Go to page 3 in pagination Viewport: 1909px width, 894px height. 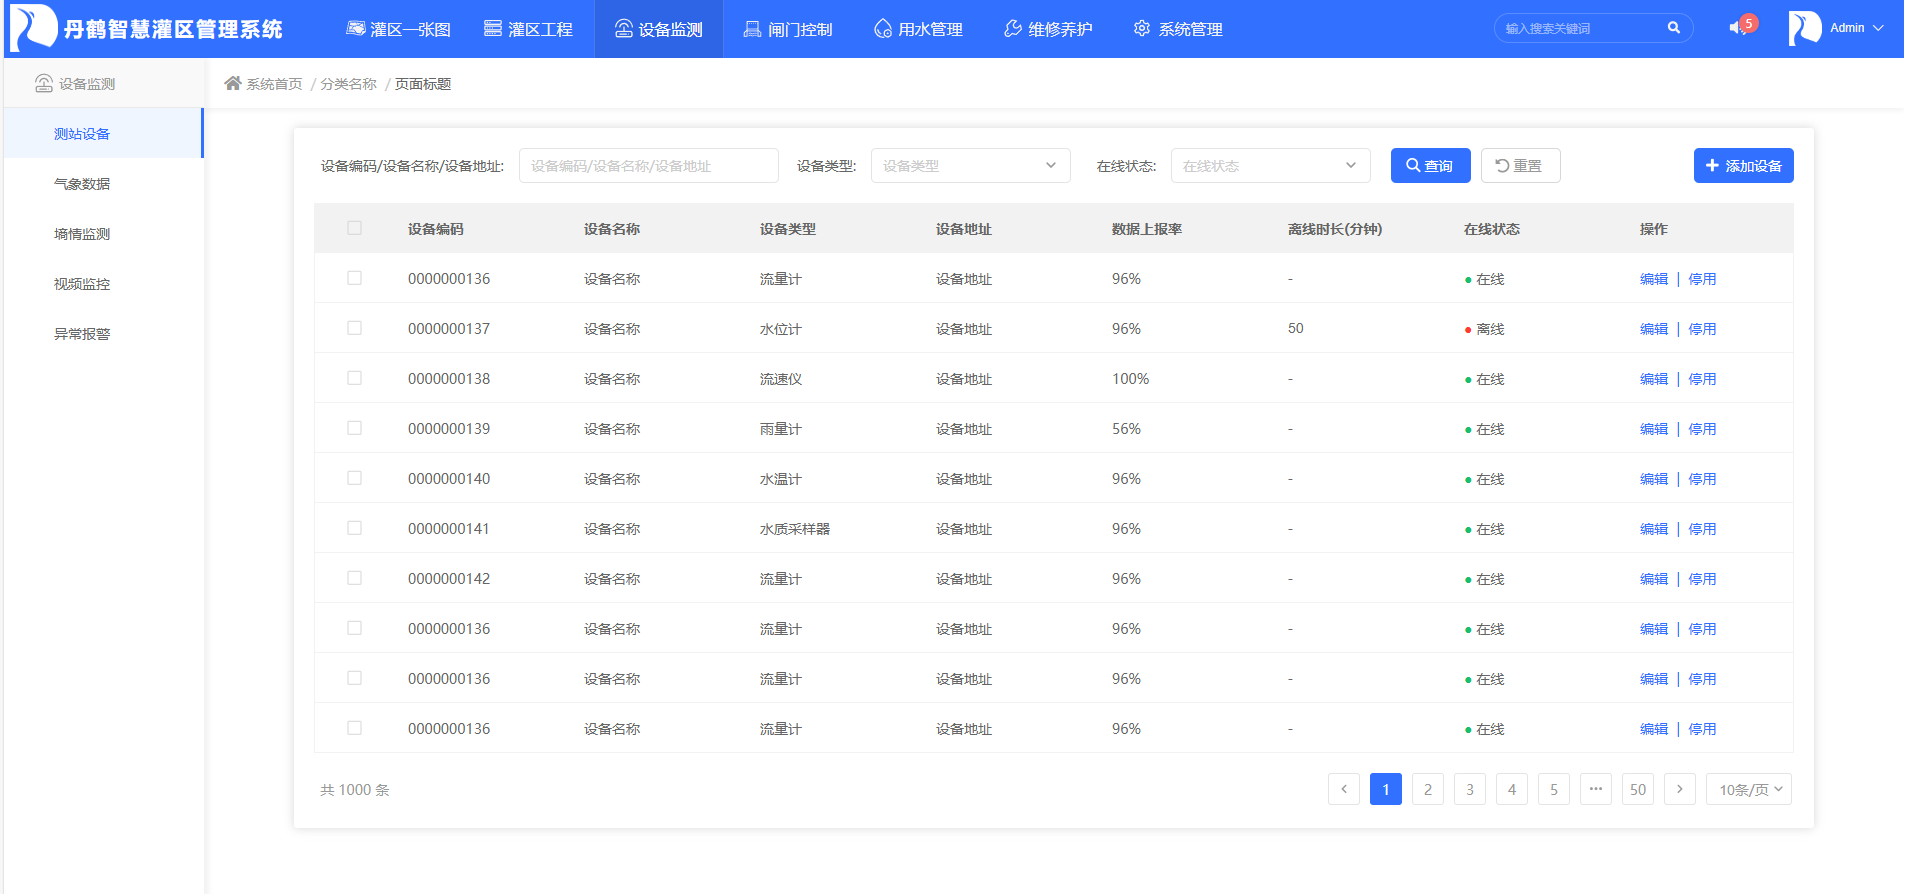click(x=1470, y=789)
